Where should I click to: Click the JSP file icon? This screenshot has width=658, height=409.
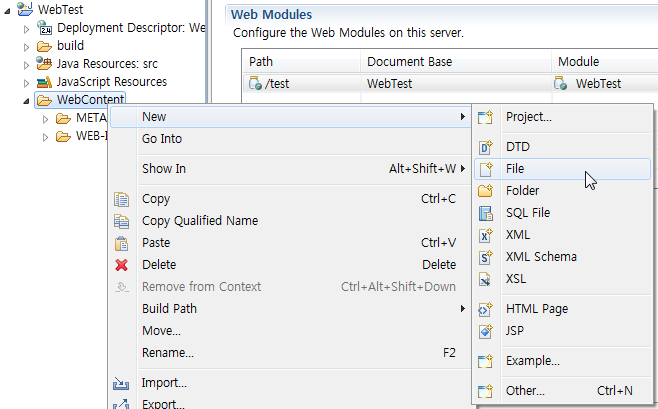pos(486,331)
